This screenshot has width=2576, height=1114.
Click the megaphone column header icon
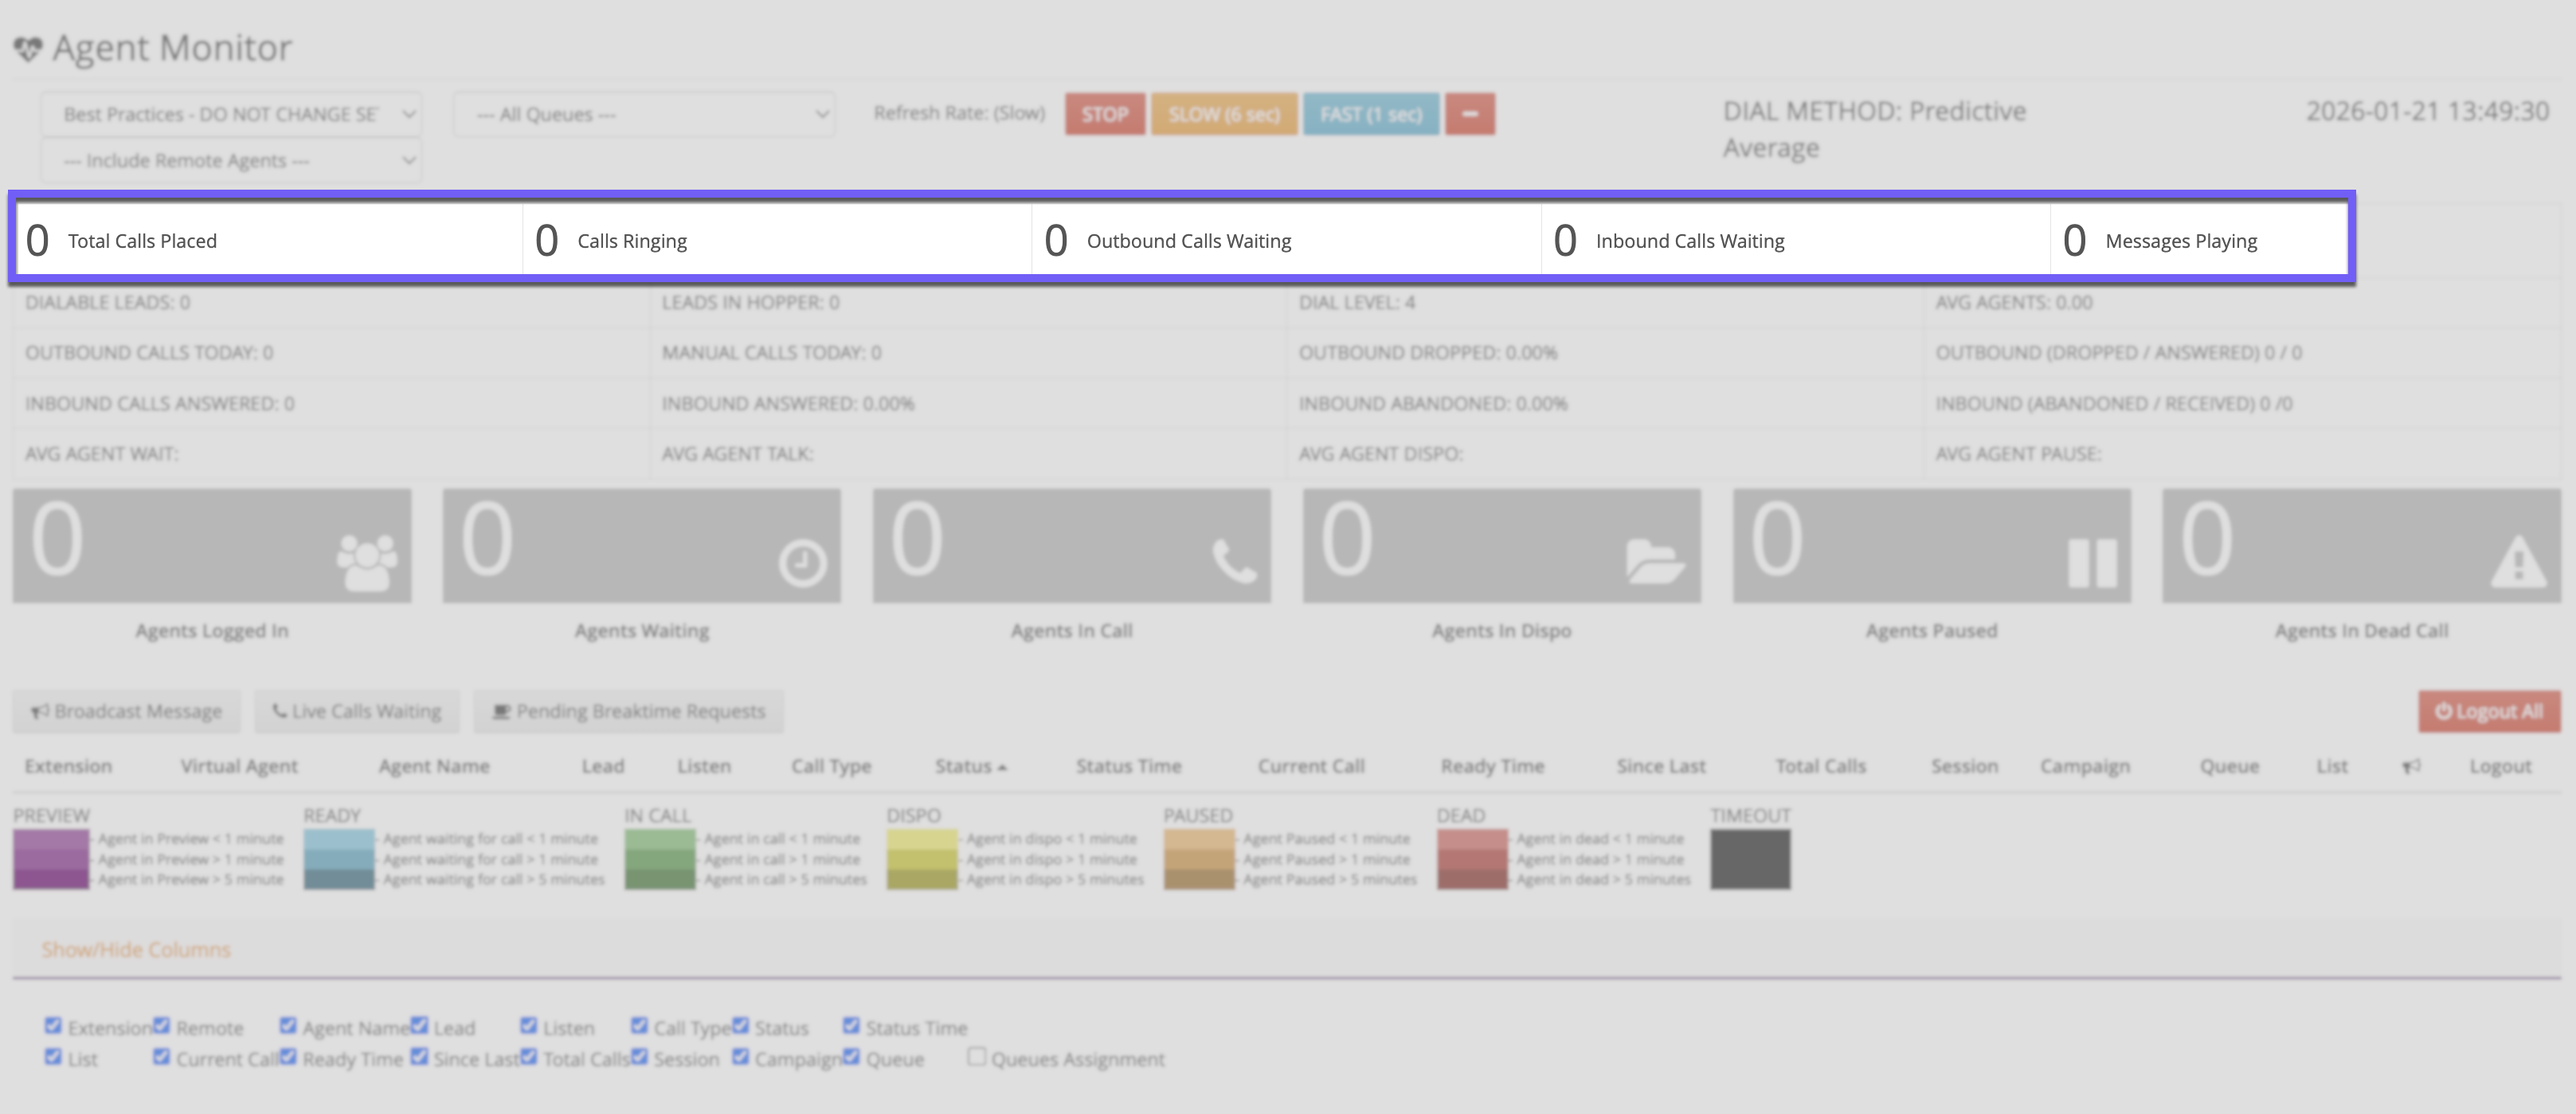click(x=2411, y=766)
